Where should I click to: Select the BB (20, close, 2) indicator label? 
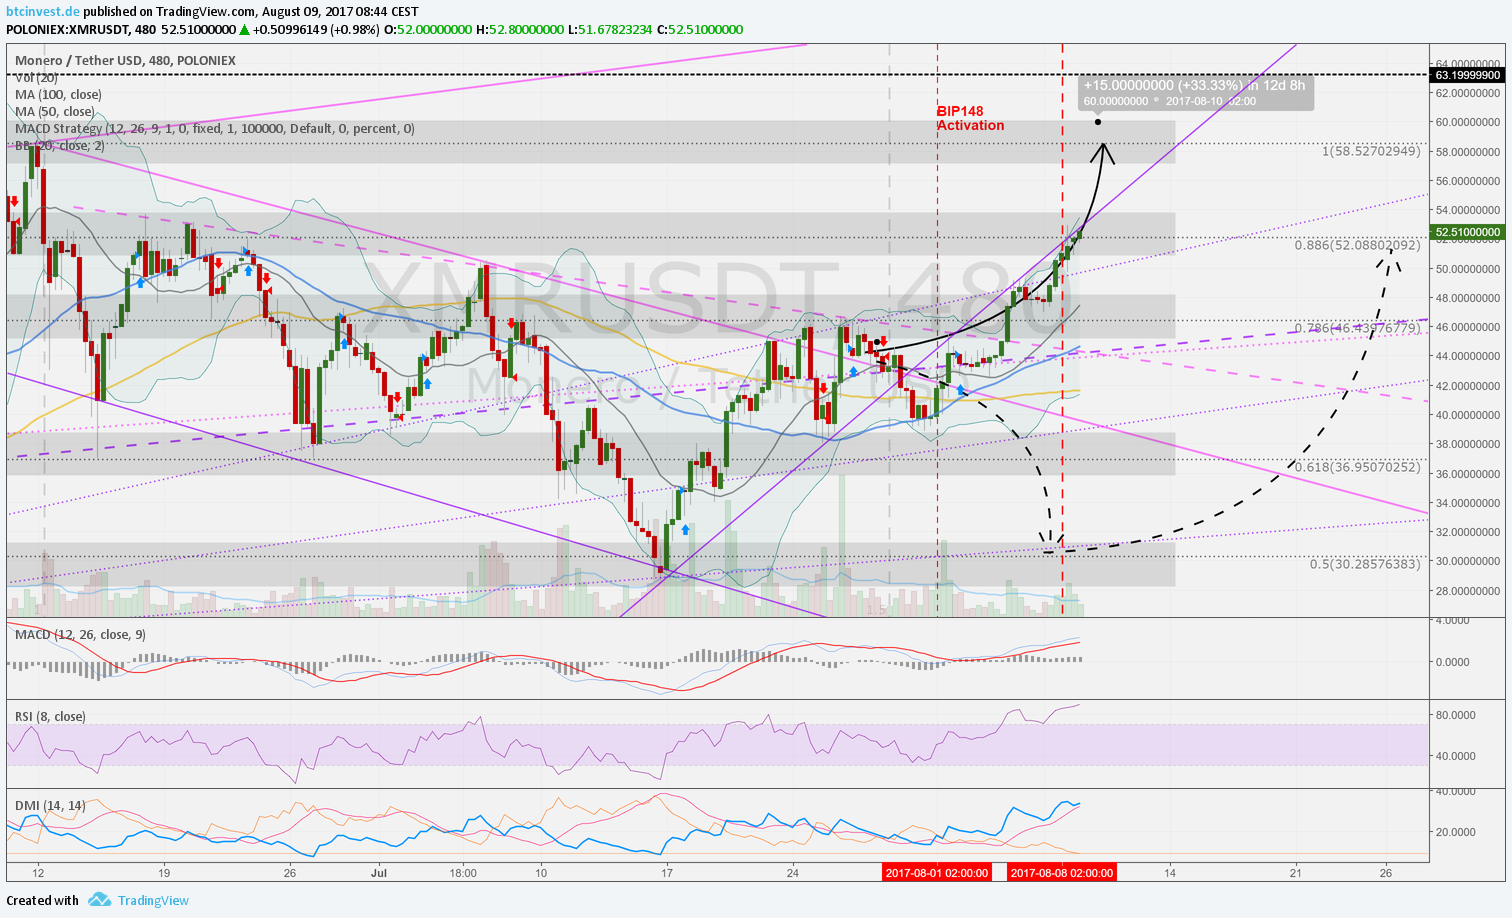click(x=59, y=145)
